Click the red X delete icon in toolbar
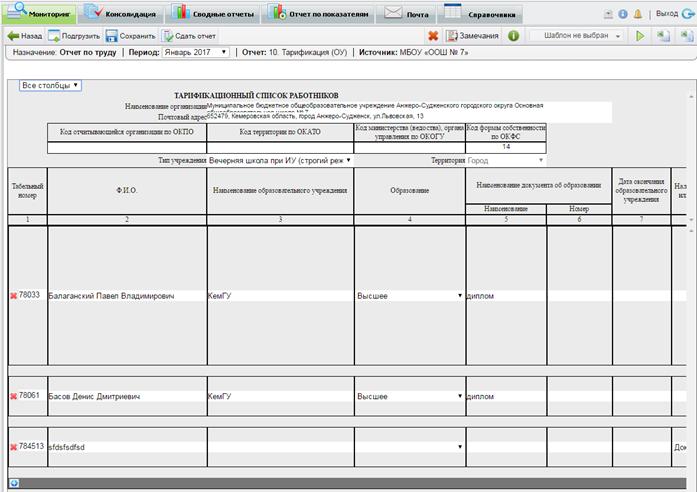The height and width of the screenshot is (492, 697). coord(433,35)
